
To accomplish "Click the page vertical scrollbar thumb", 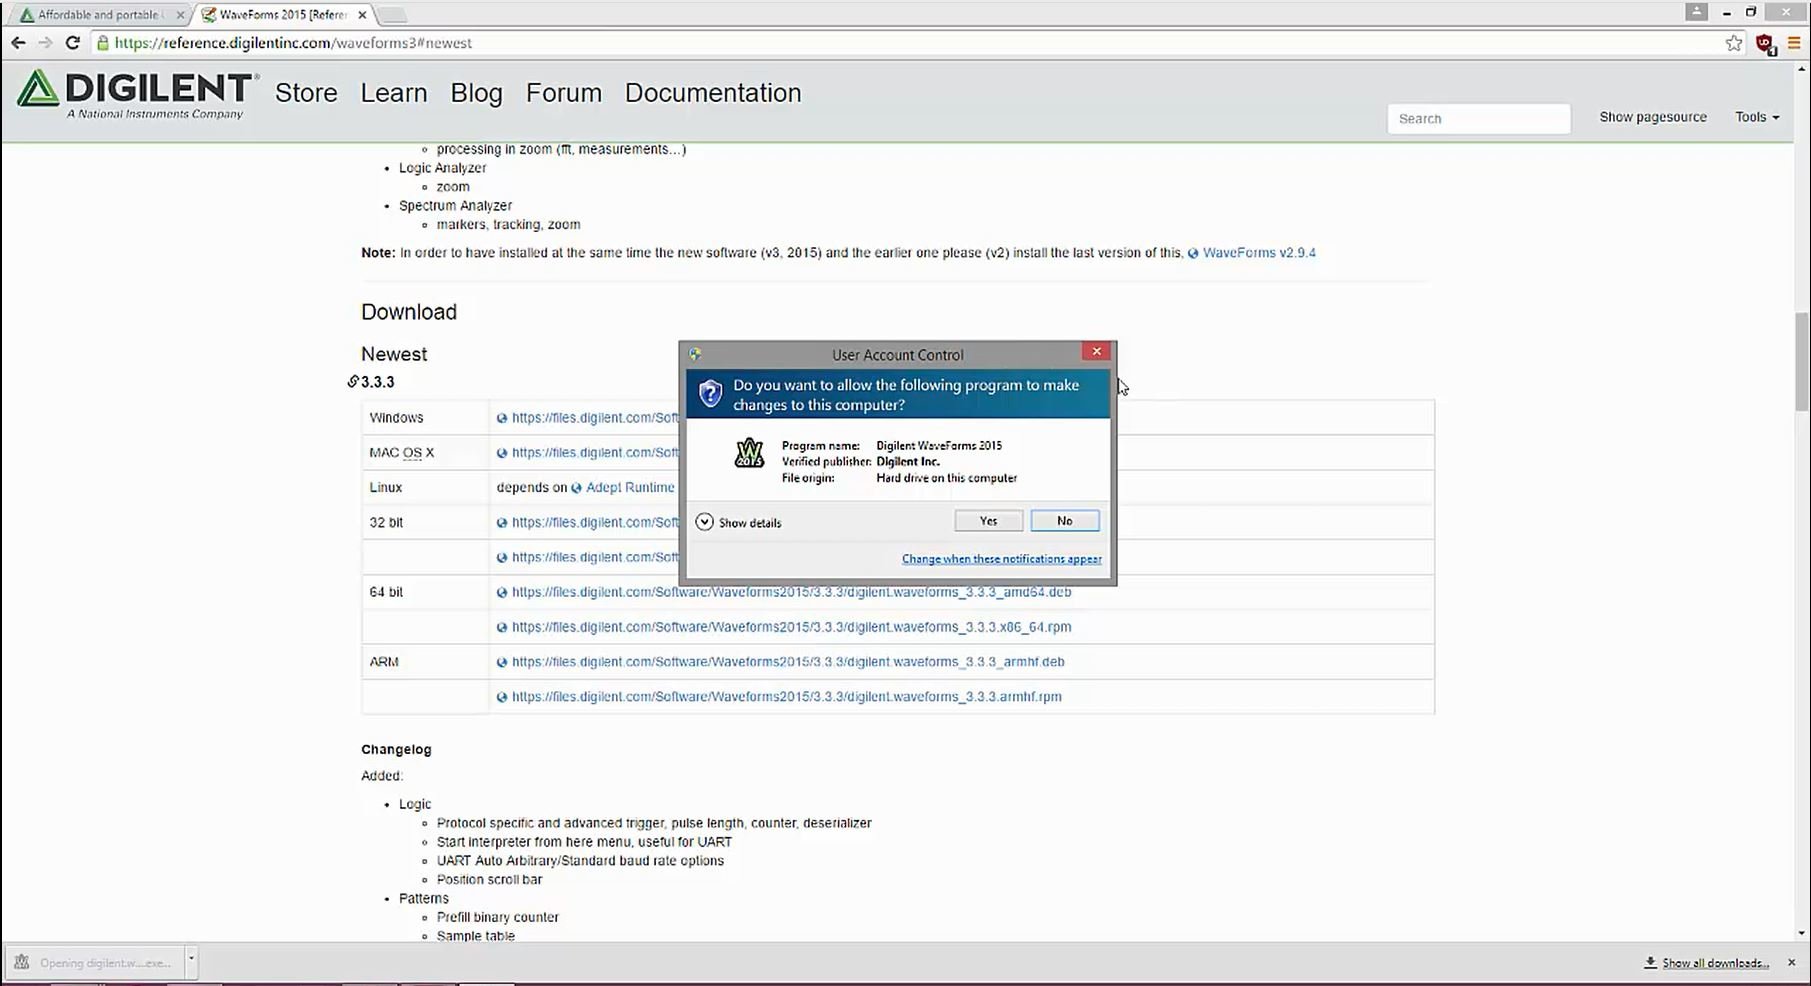I will (1802, 360).
